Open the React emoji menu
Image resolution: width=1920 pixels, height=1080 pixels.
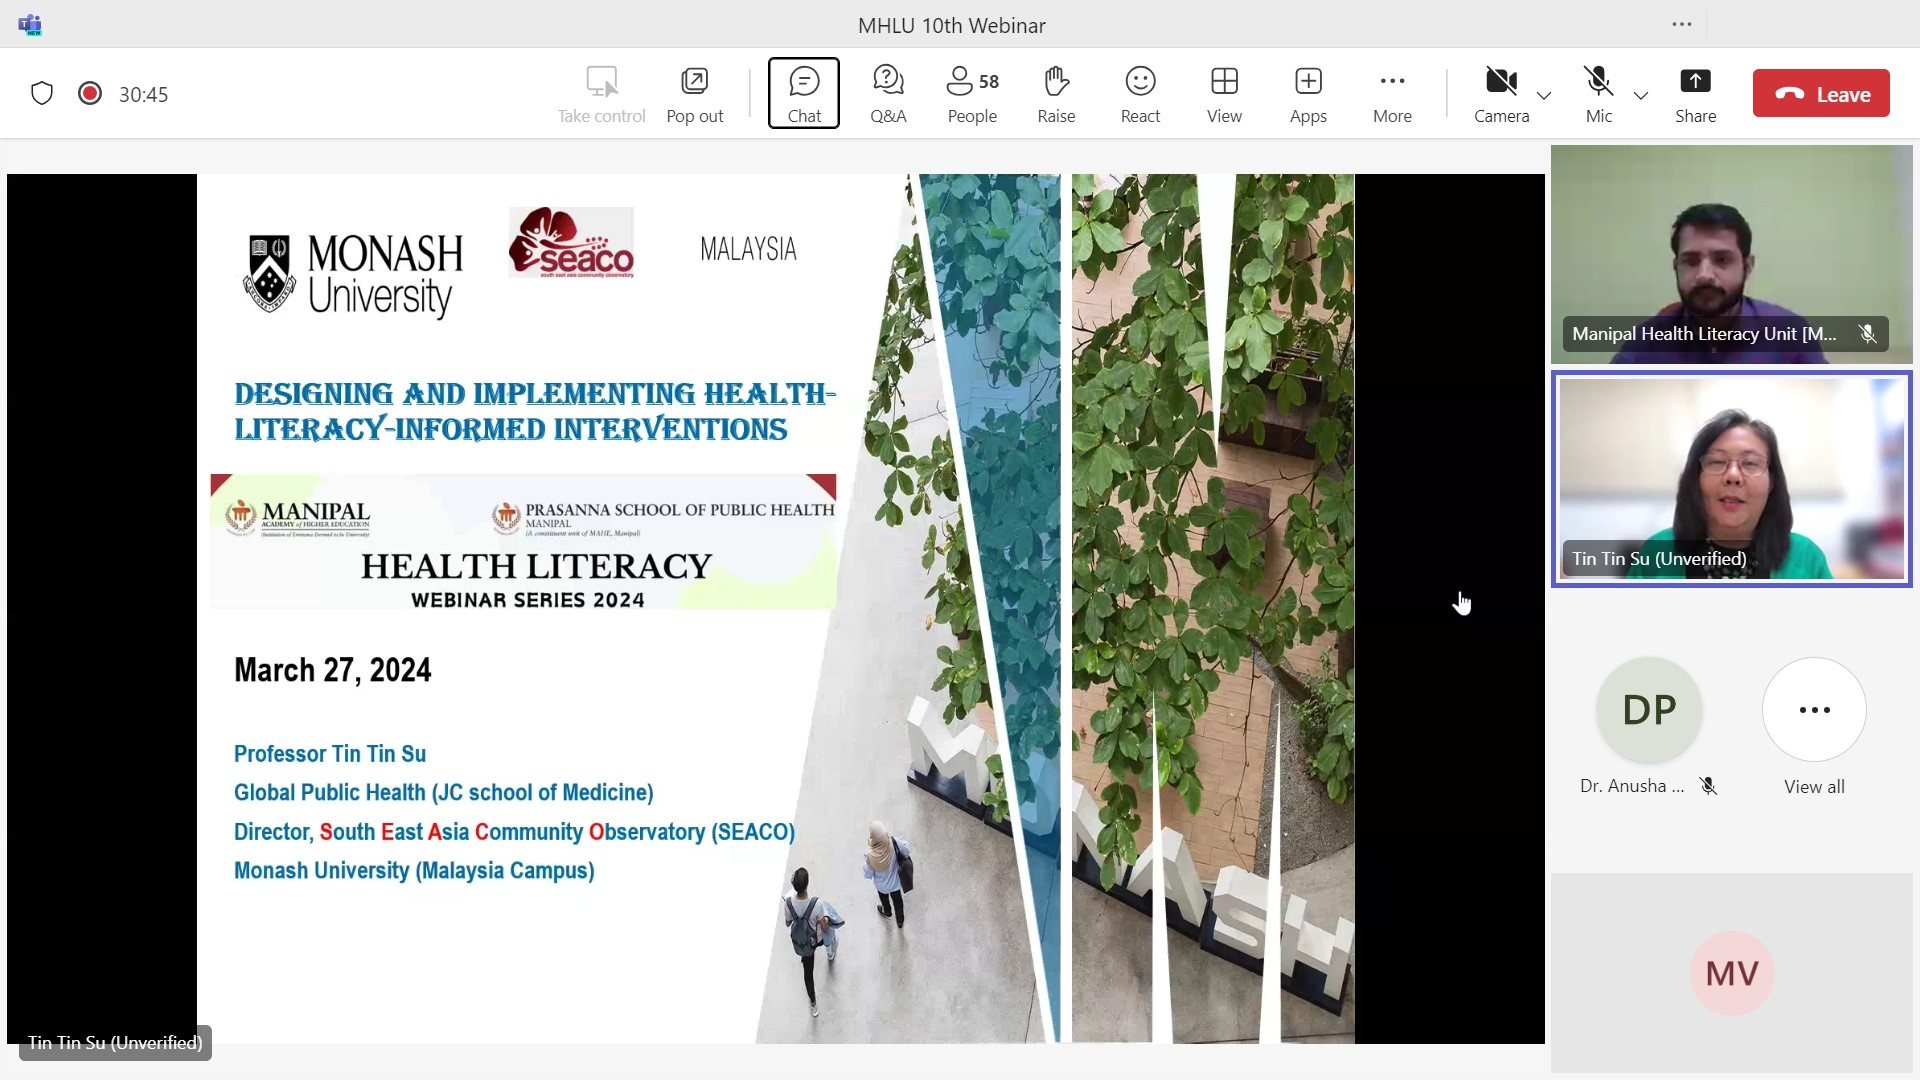pyautogui.click(x=1140, y=93)
